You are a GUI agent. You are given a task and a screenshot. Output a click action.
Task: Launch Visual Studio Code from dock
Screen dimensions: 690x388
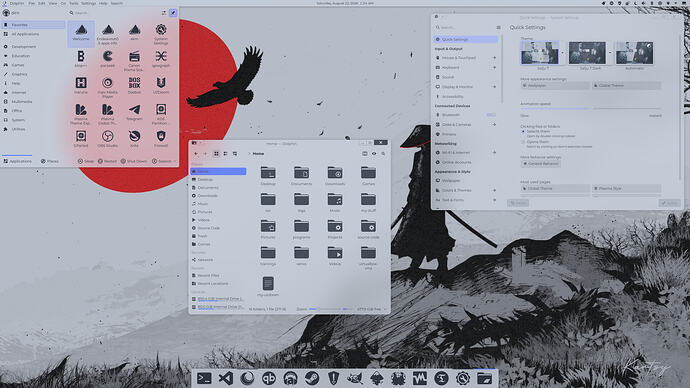(226, 378)
